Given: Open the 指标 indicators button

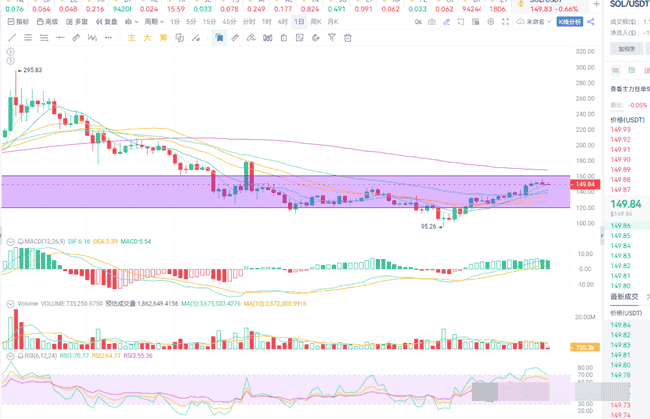Looking at the screenshot, I should [x=18, y=21].
